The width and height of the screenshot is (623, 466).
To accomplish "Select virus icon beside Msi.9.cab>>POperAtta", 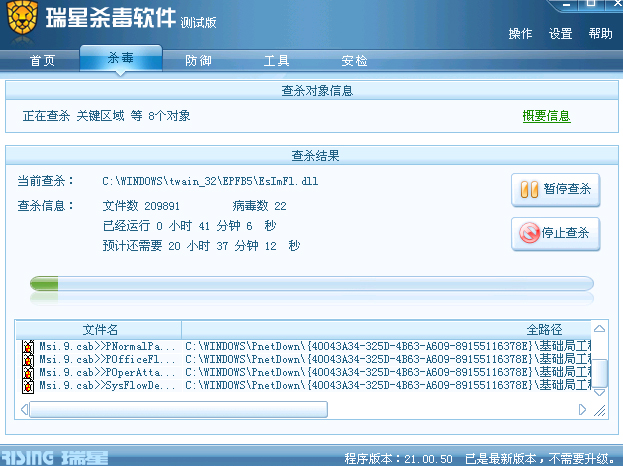I will tap(28, 373).
